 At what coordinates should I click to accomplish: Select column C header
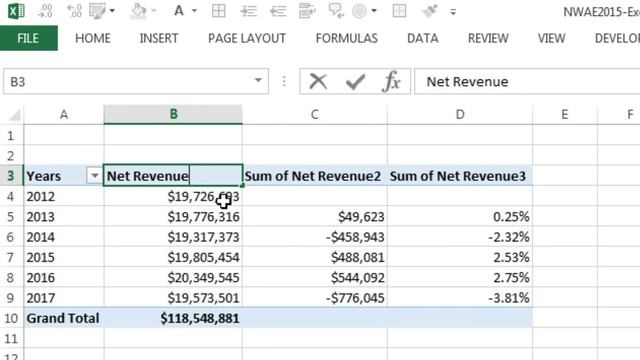point(314,114)
